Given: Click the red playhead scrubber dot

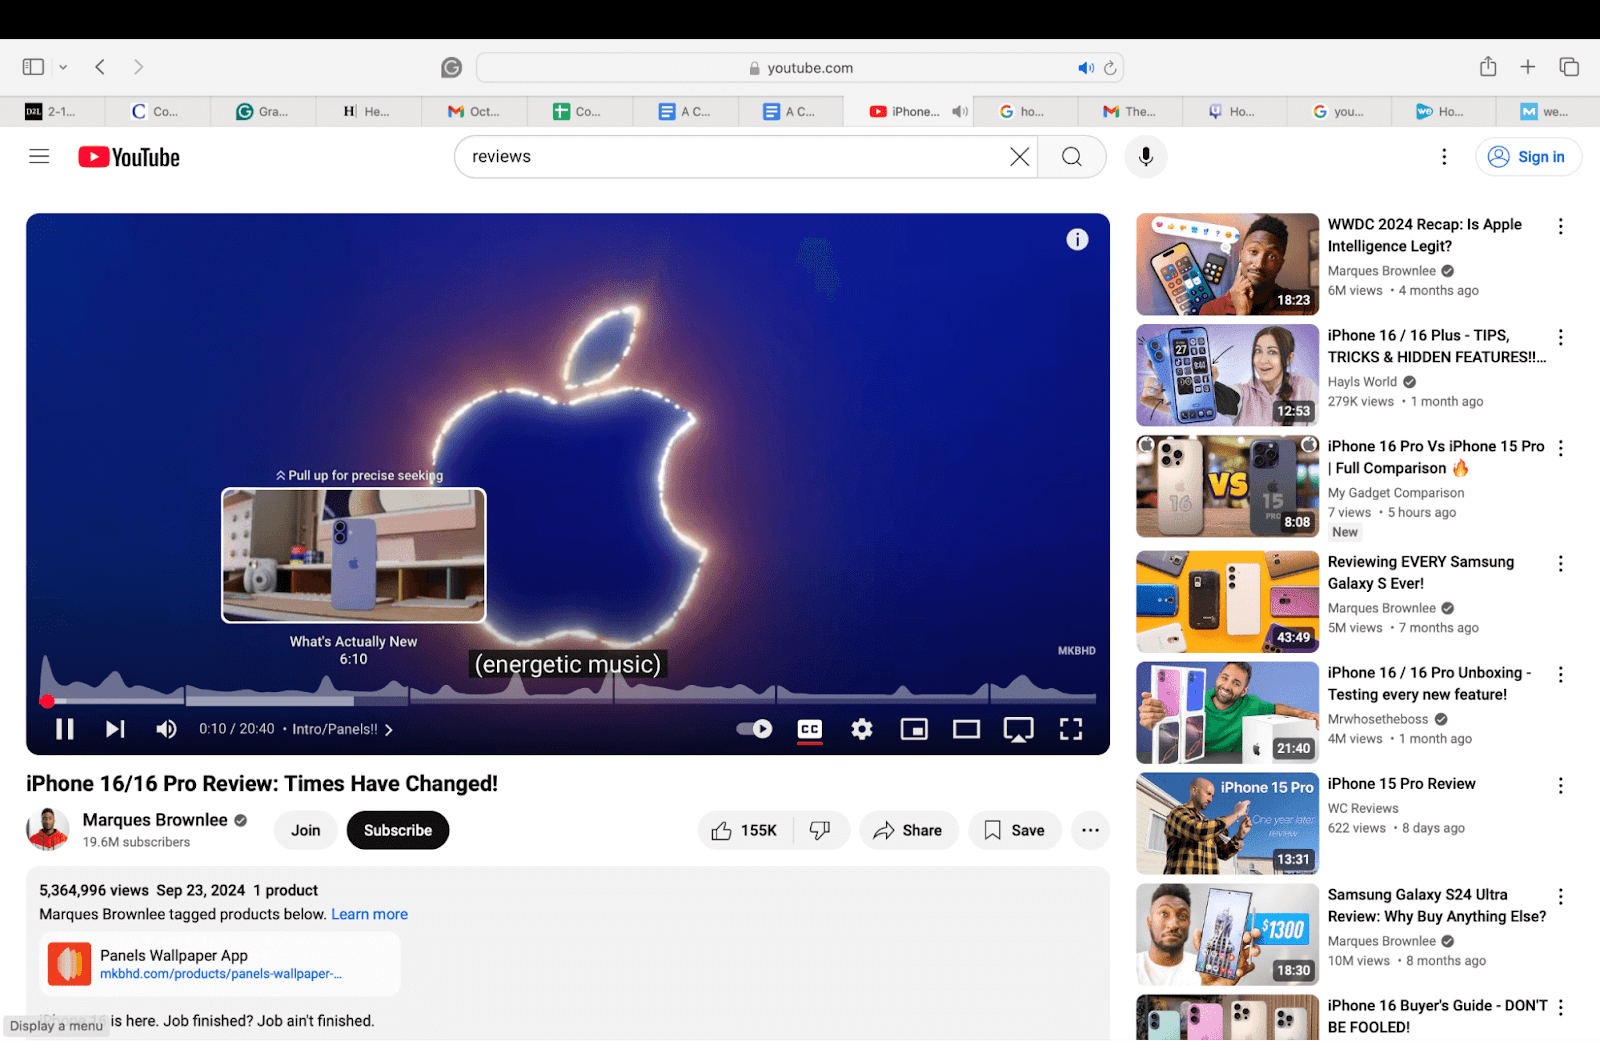Looking at the screenshot, I should pyautogui.click(x=46, y=701).
